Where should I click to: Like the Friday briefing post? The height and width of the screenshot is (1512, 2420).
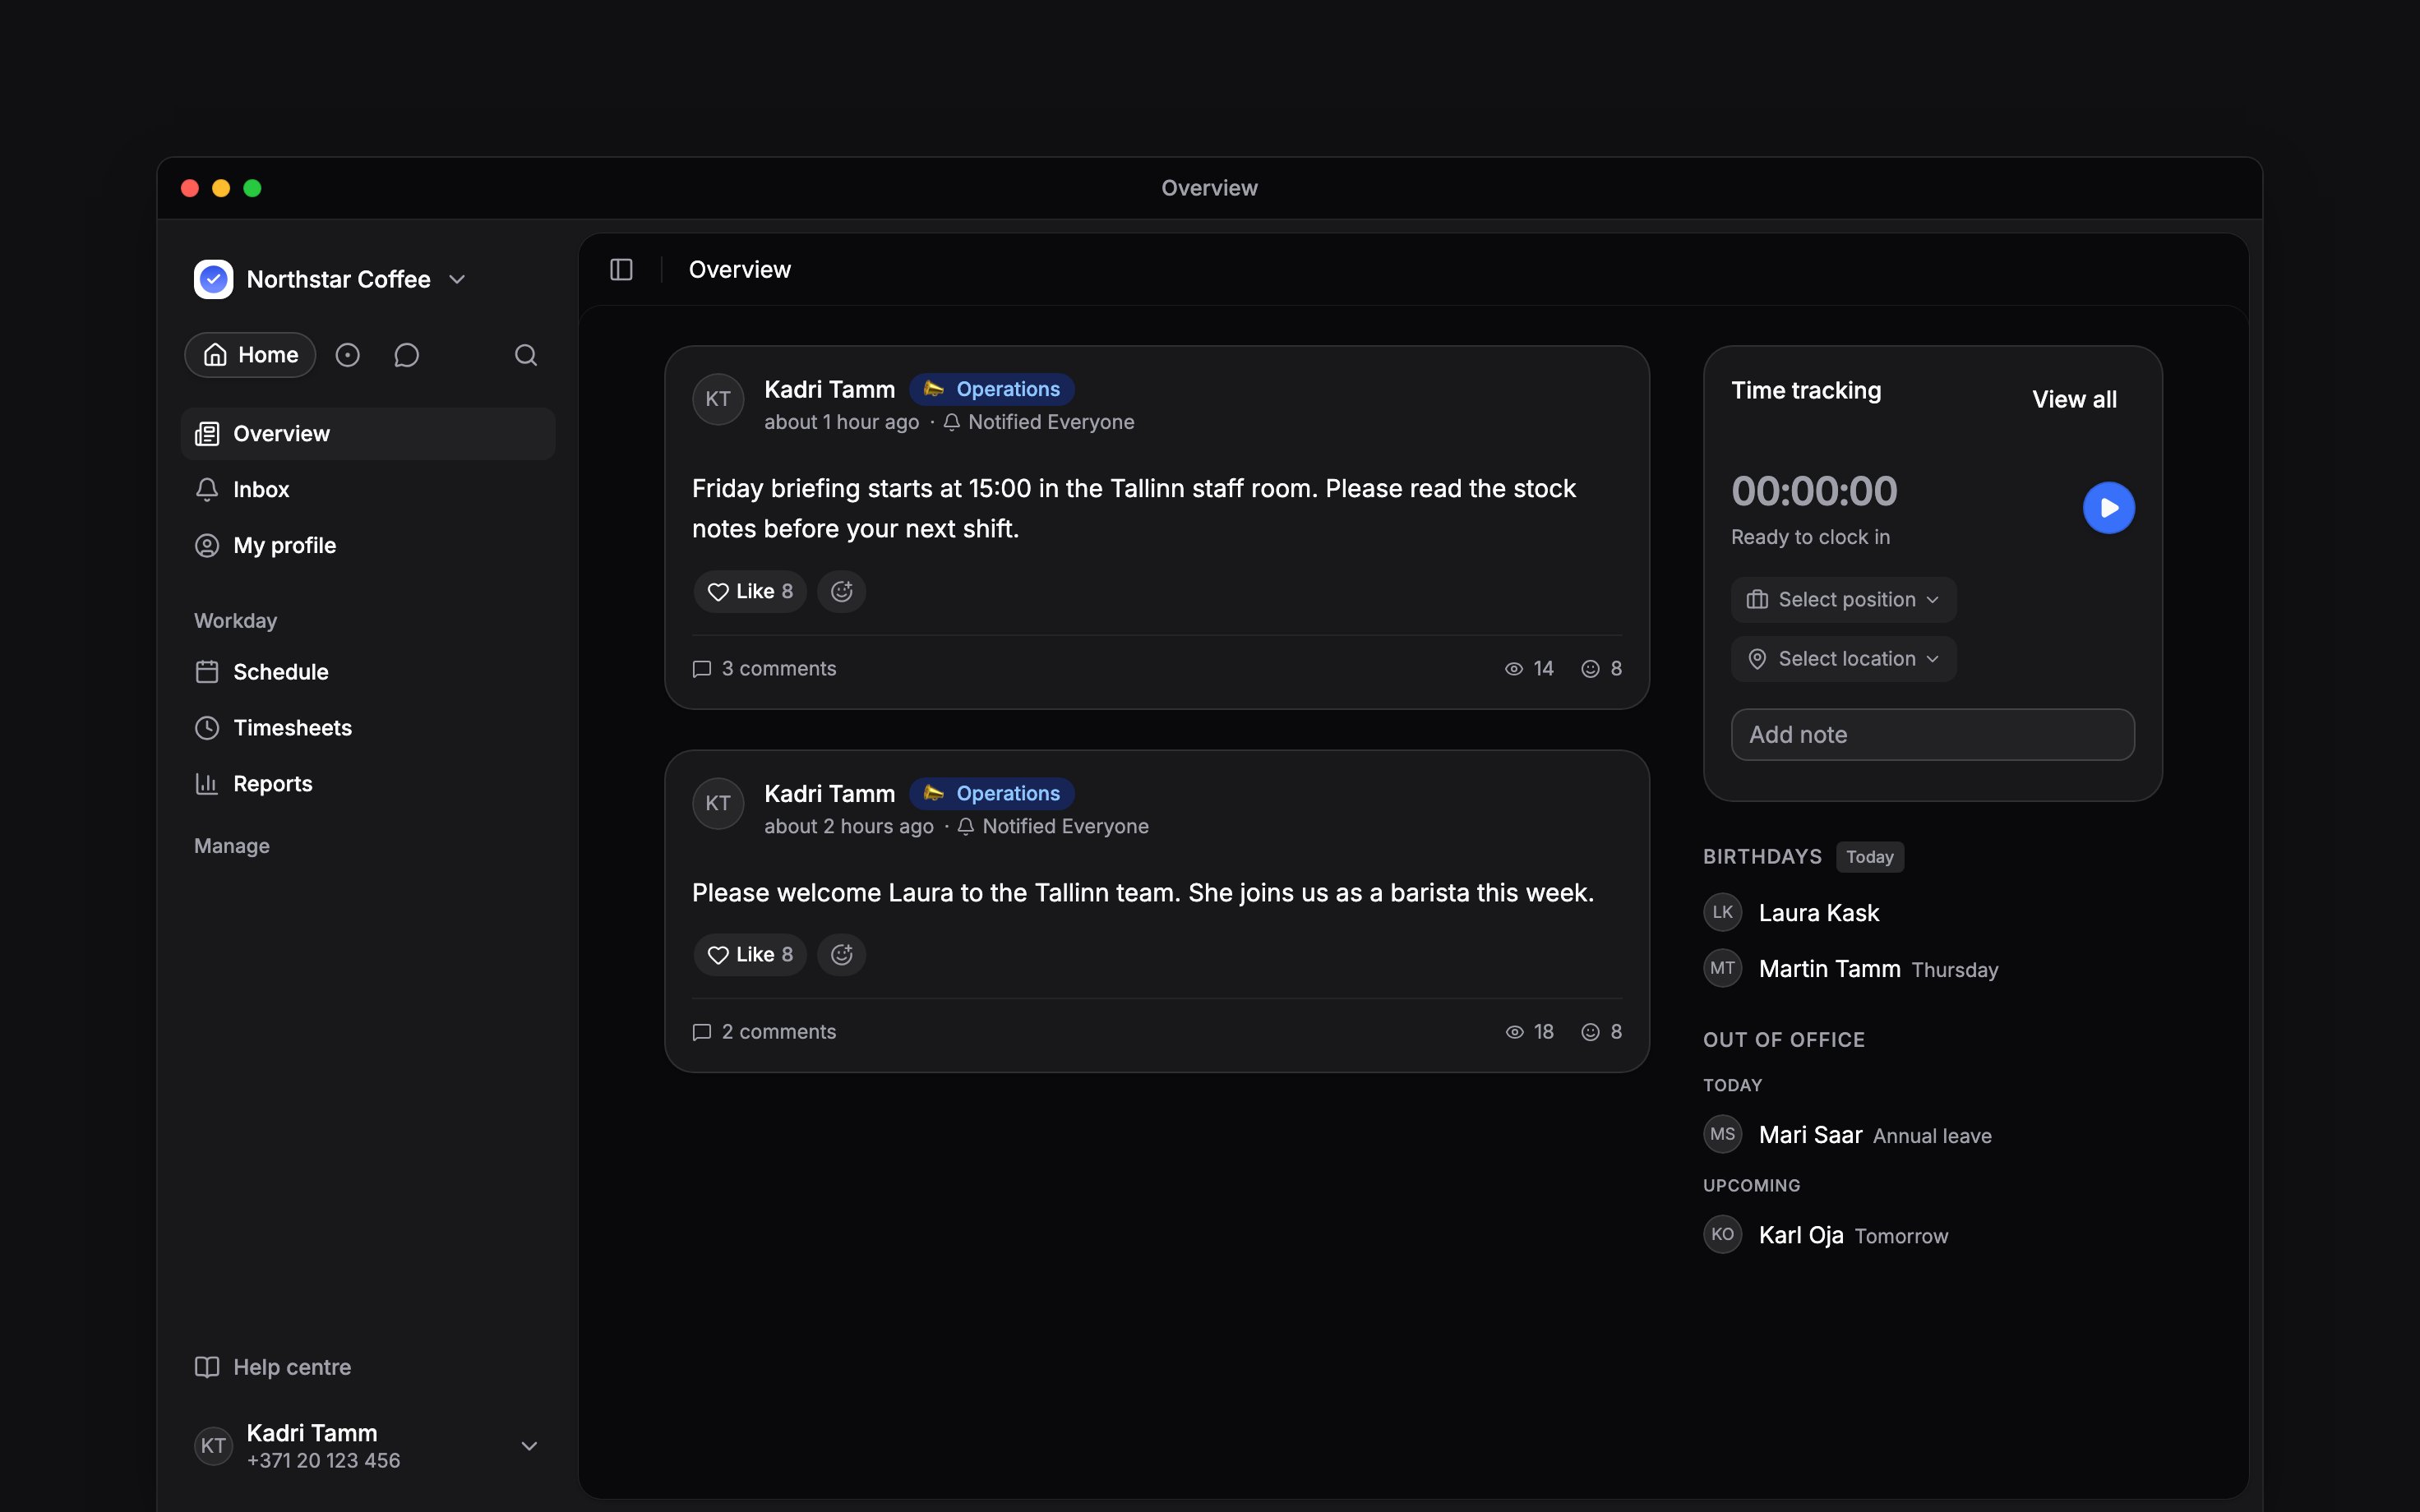(x=750, y=592)
